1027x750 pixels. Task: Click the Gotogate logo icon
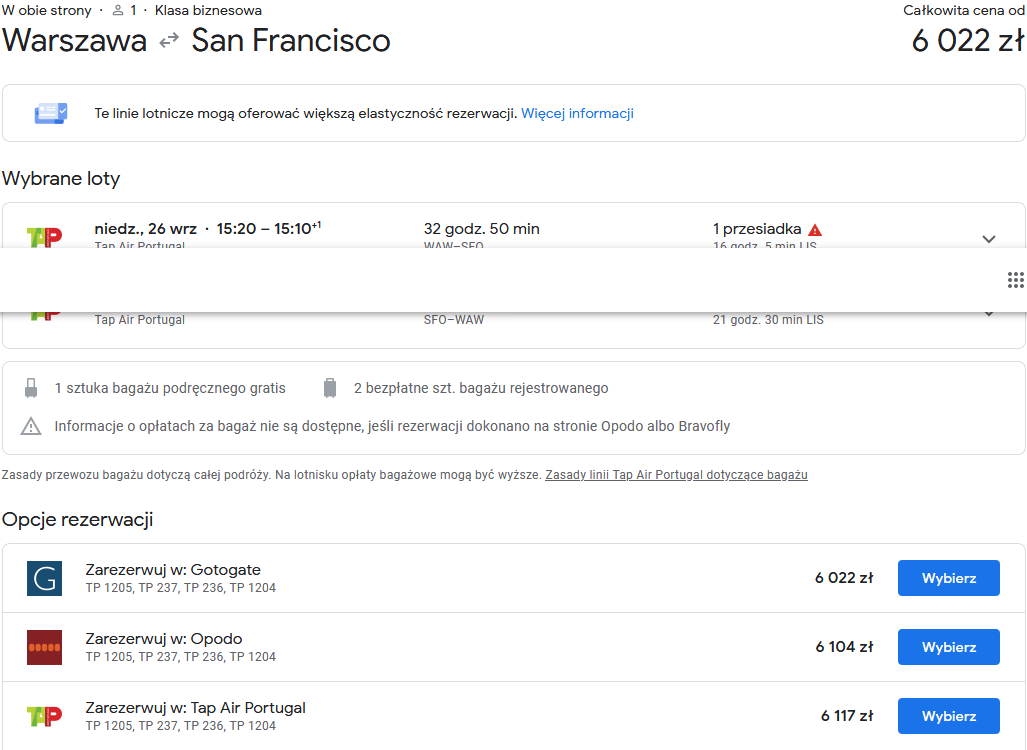pos(45,578)
